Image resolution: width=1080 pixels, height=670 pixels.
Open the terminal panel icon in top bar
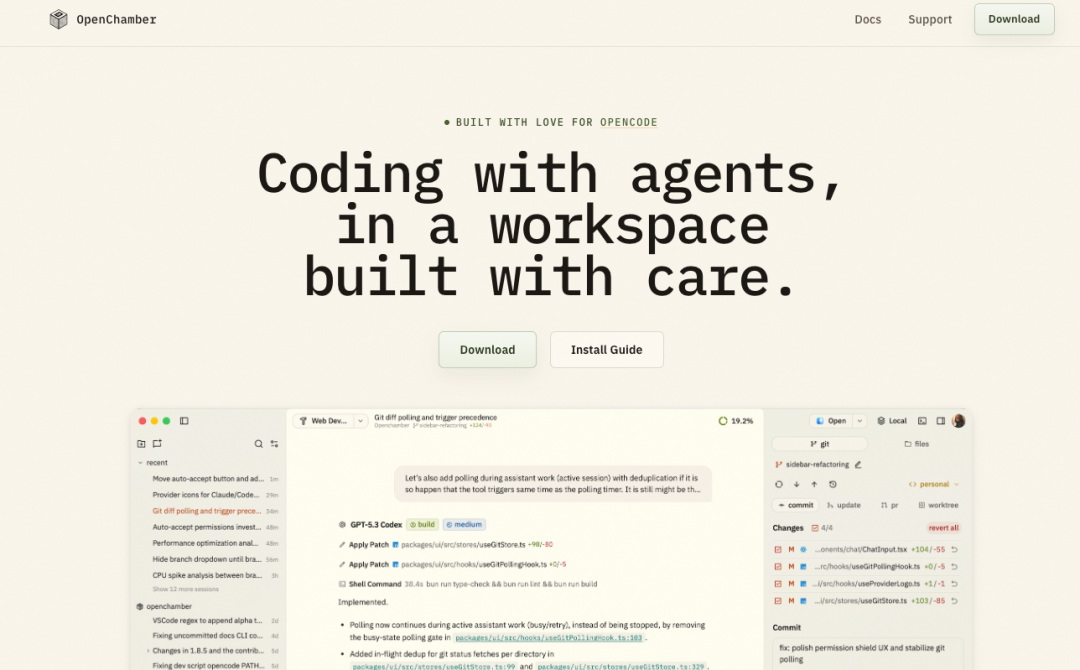(922, 421)
